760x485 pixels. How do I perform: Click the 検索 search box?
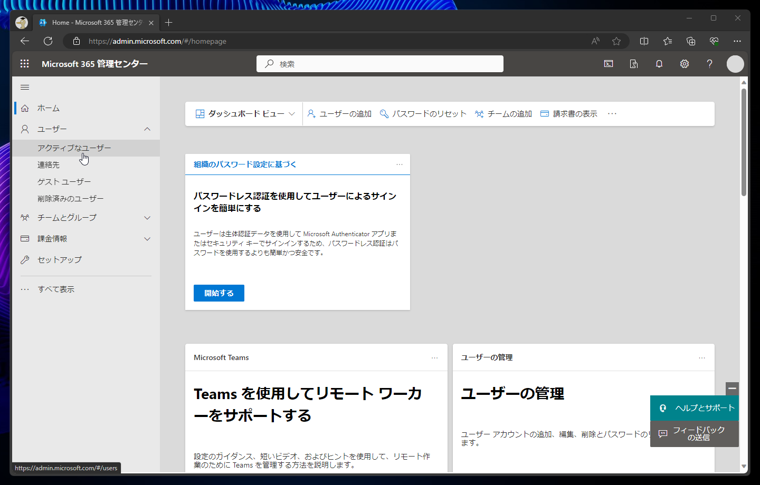point(380,64)
